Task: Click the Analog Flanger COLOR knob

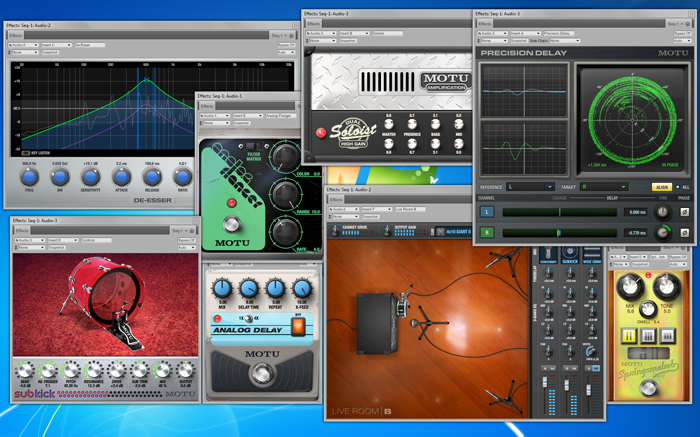Action: pos(285,157)
